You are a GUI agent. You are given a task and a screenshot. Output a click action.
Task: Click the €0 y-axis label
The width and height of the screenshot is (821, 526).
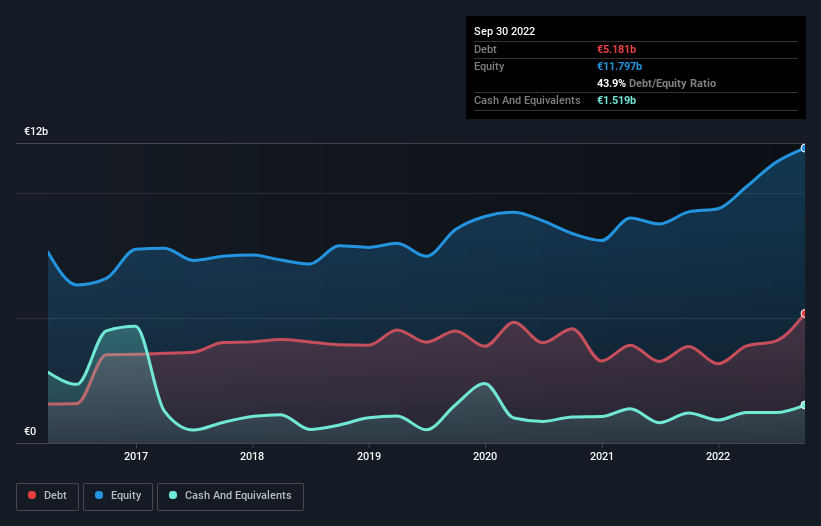tap(30, 431)
